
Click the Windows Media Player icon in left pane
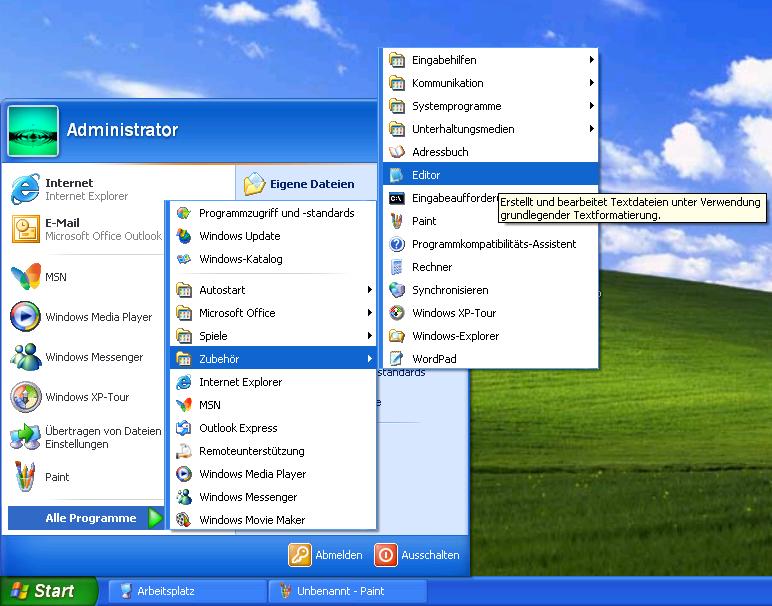point(25,317)
